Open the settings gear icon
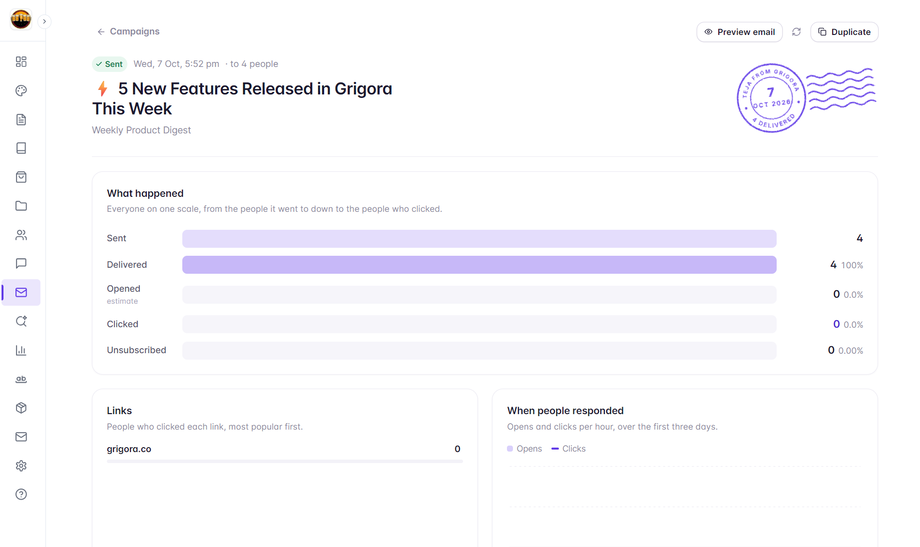 (21, 465)
